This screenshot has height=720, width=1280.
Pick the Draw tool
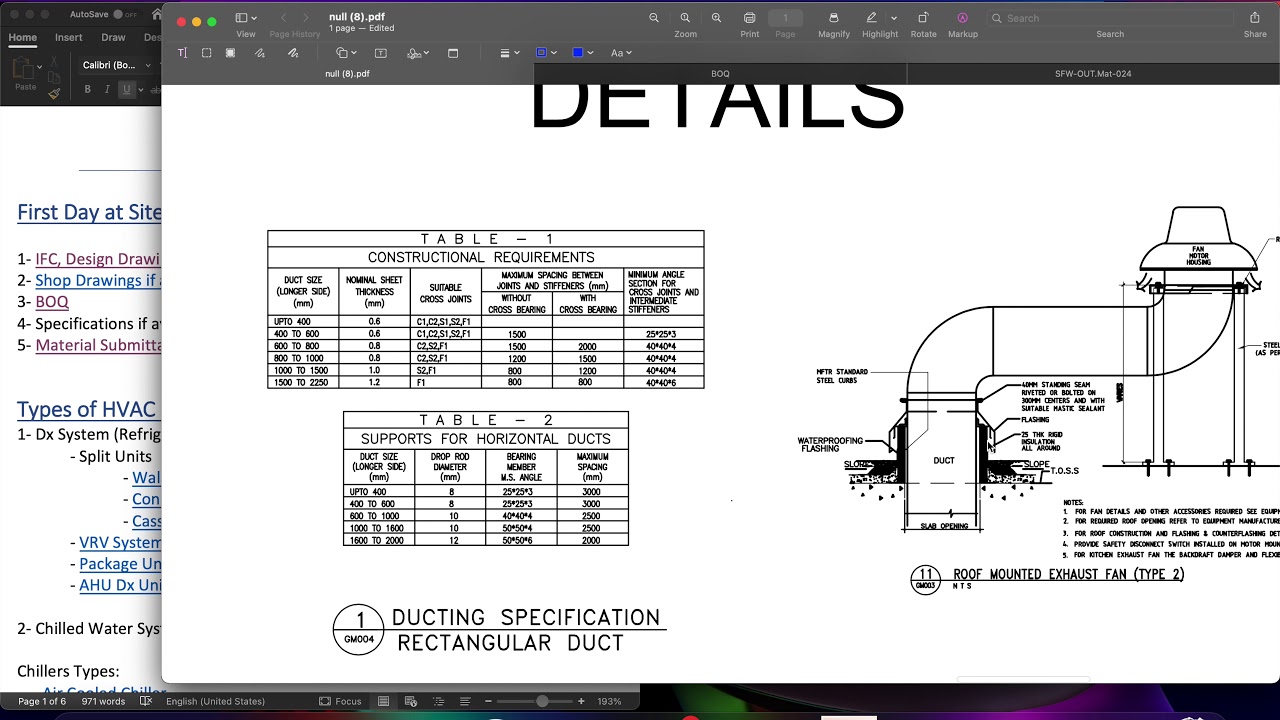point(293,53)
